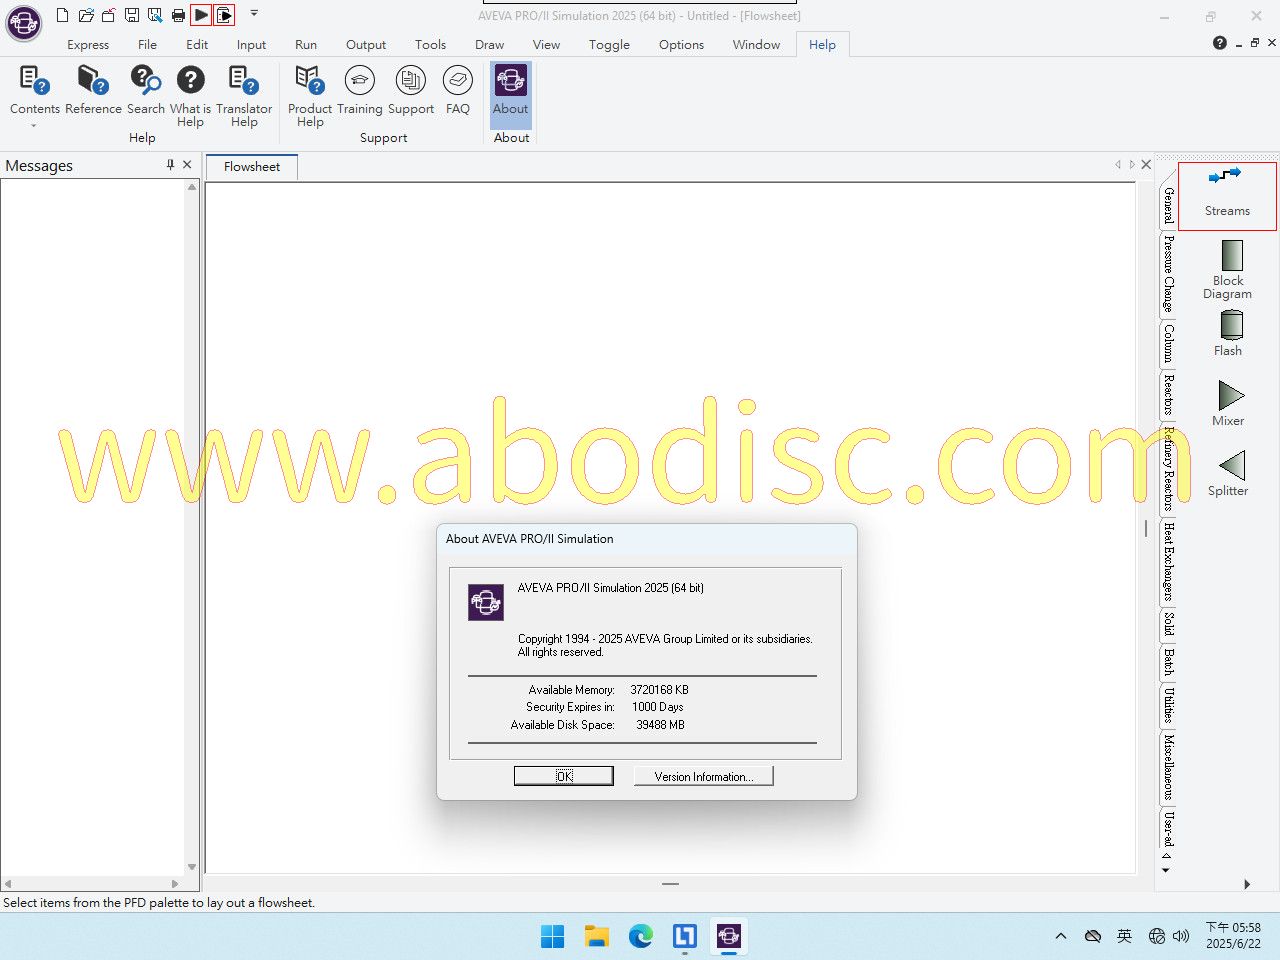Open the Toggle ribbon tab

click(609, 44)
